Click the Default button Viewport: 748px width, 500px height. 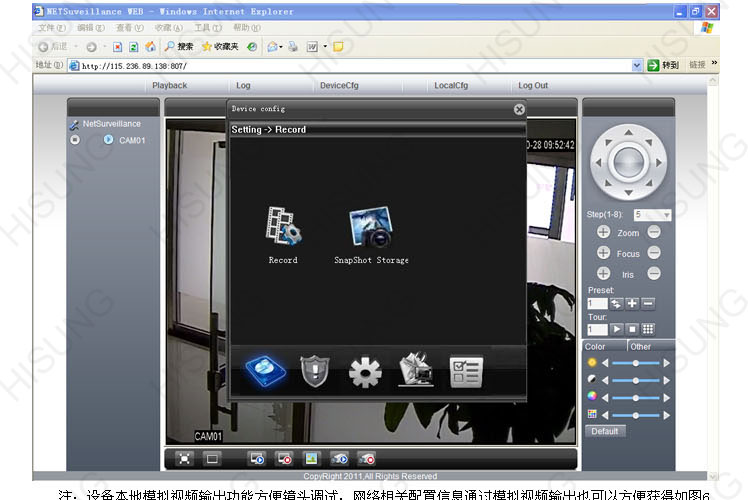[x=605, y=431]
